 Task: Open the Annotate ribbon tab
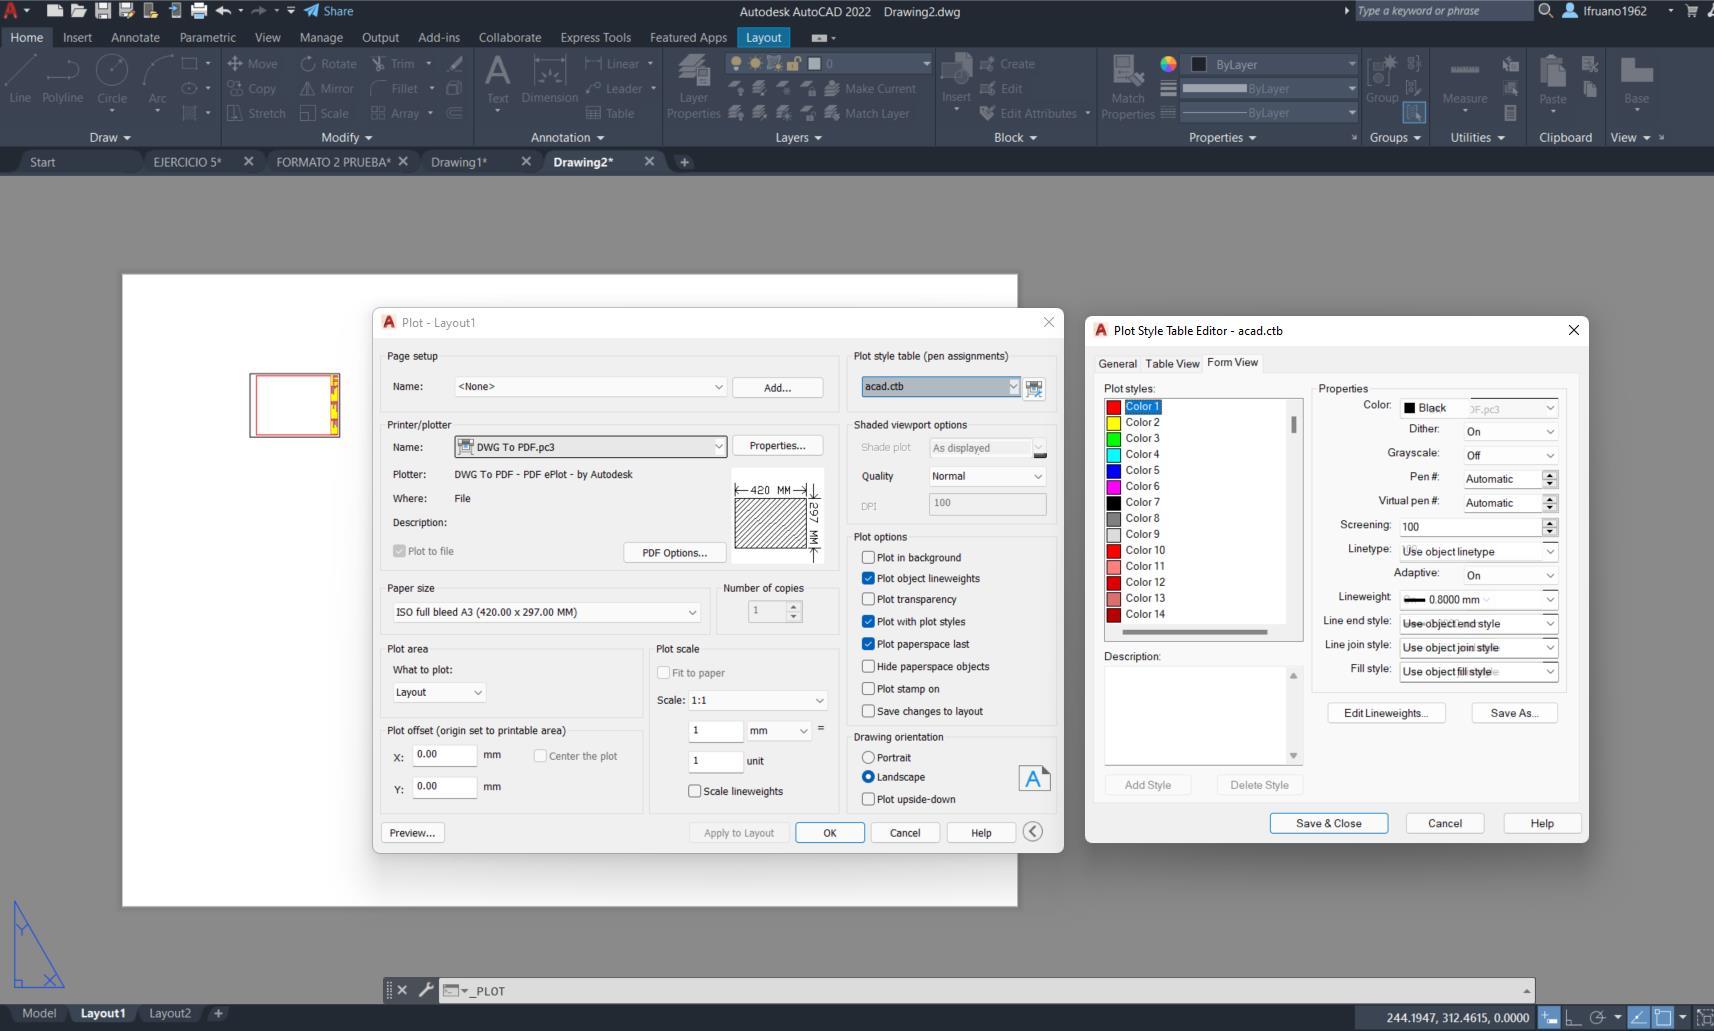(x=135, y=38)
